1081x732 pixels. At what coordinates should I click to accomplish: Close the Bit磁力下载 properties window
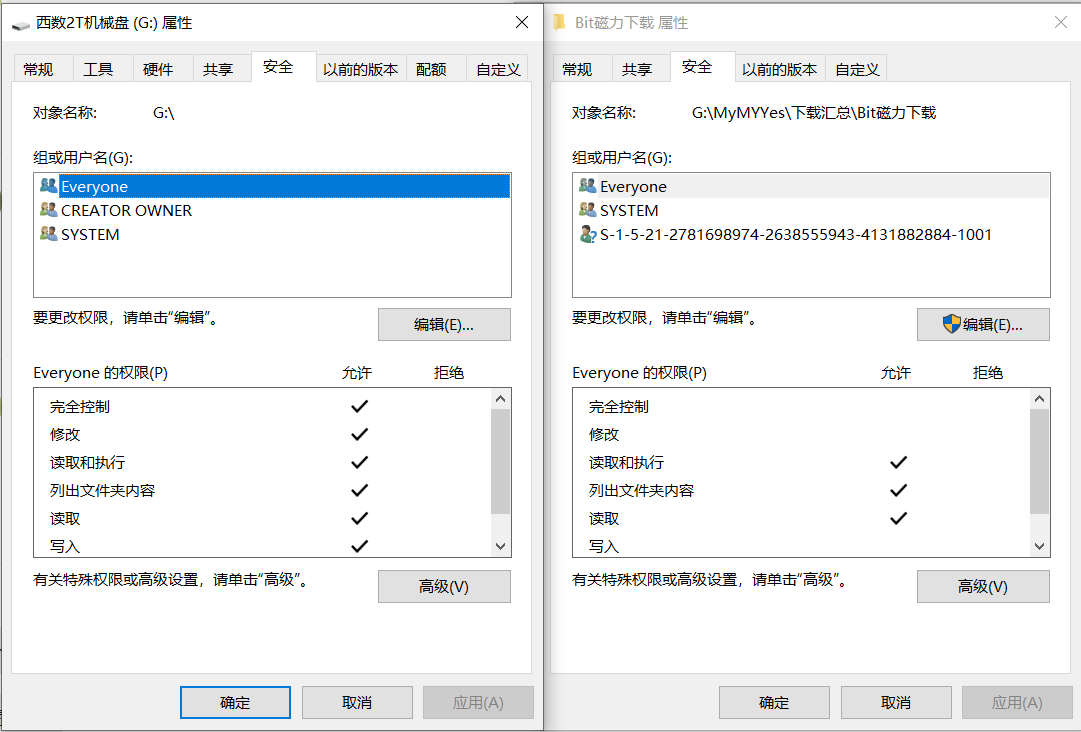(x=1061, y=22)
